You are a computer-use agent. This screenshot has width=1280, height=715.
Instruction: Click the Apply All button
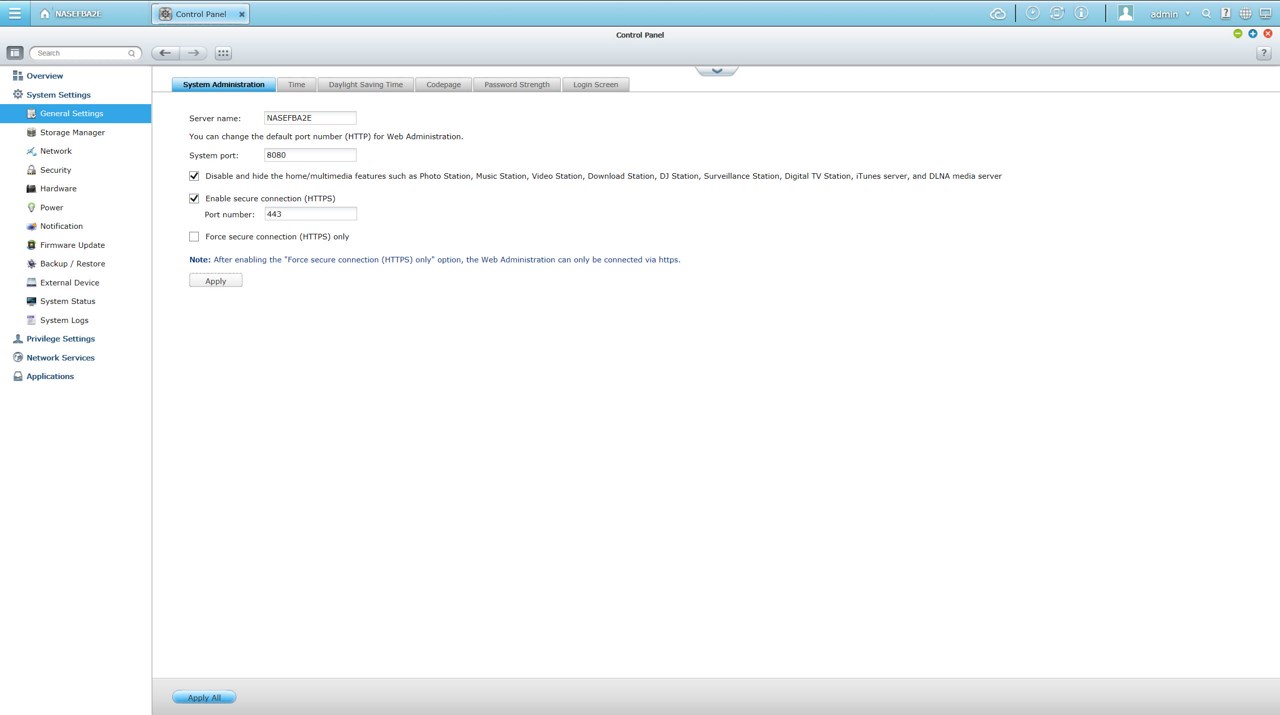pyautogui.click(x=204, y=698)
